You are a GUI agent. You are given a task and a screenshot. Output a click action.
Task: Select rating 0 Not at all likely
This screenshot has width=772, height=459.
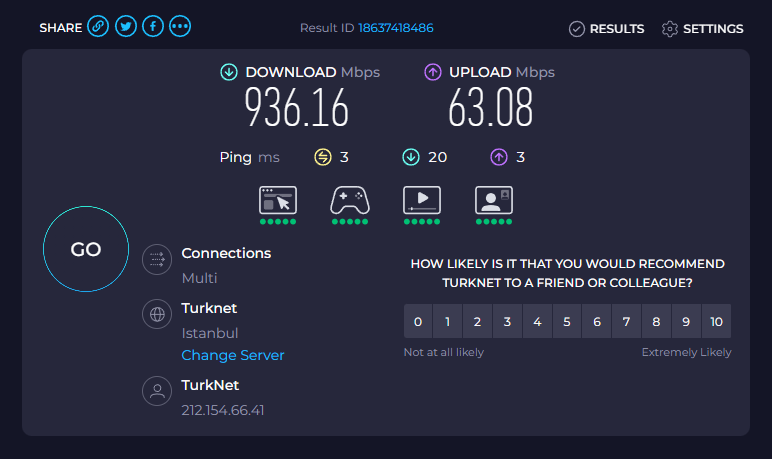418,322
